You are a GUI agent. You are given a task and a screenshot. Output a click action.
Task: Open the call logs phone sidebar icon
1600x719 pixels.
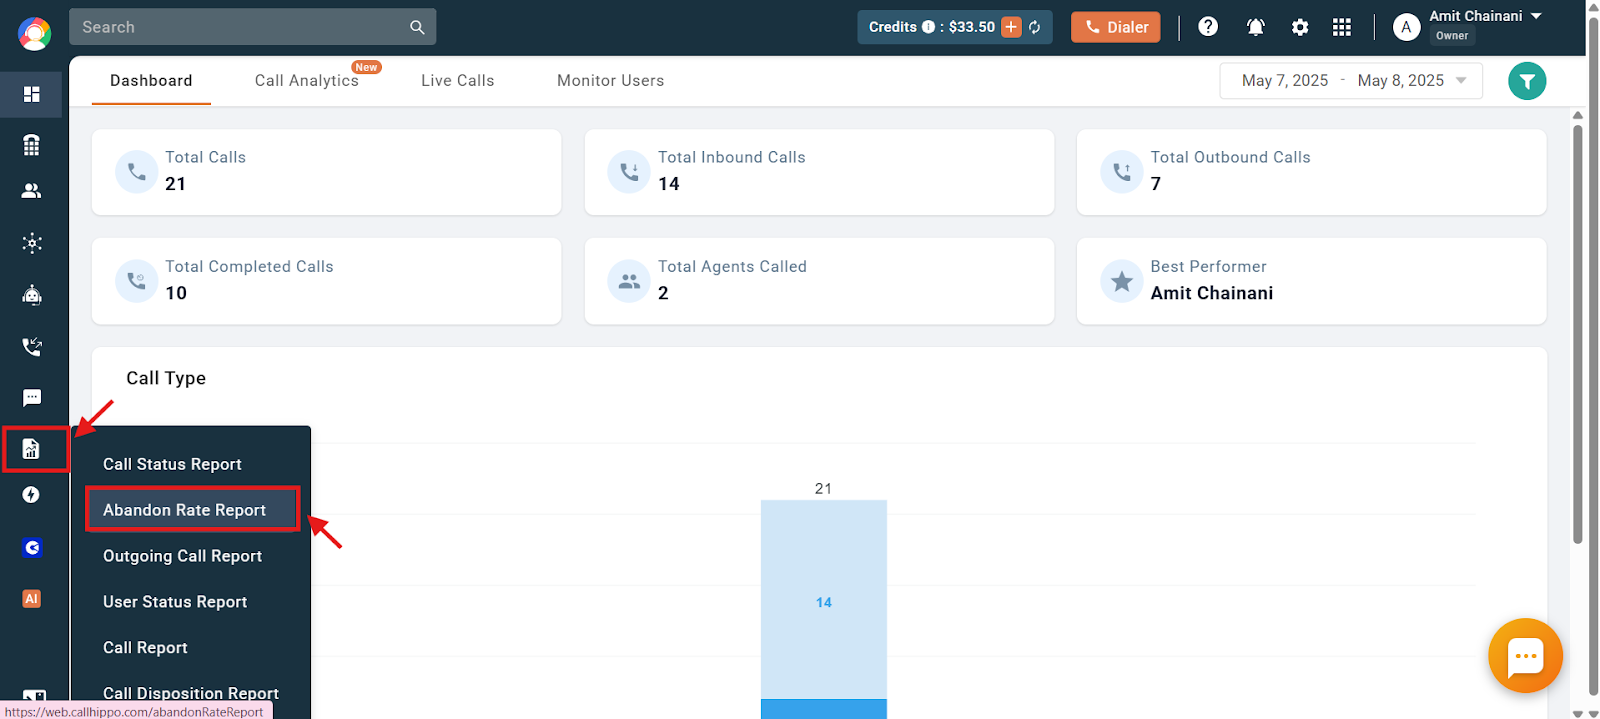[32, 347]
